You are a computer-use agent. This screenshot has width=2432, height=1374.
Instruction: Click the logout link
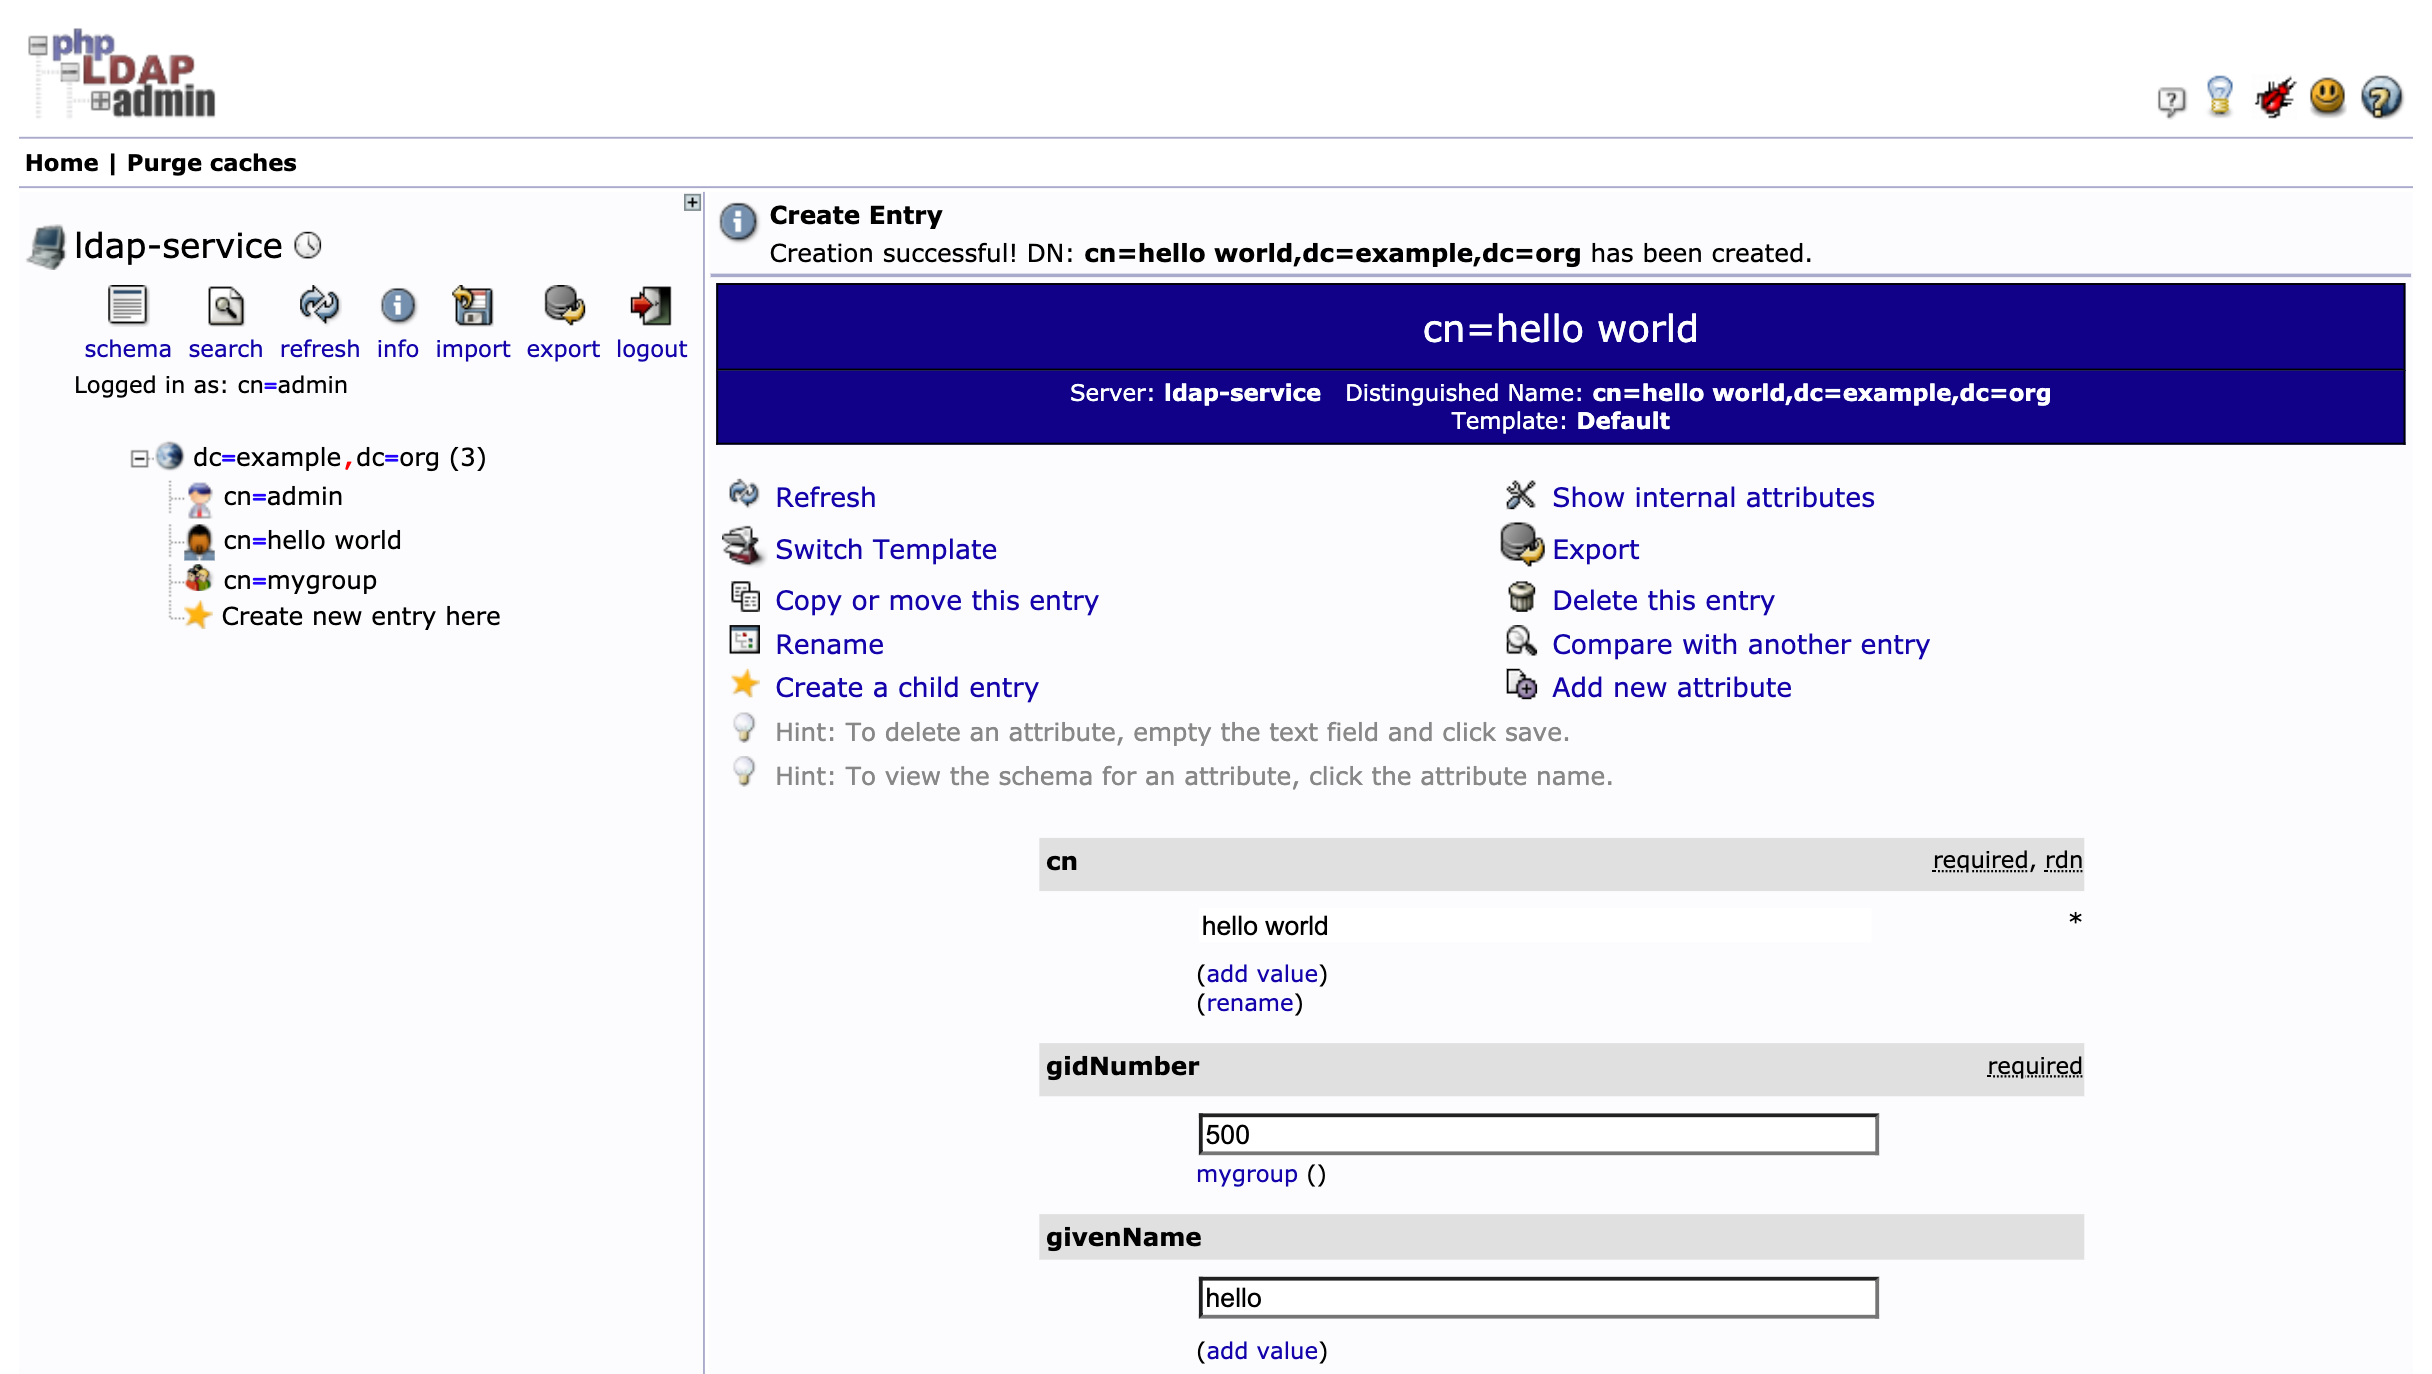pos(651,349)
